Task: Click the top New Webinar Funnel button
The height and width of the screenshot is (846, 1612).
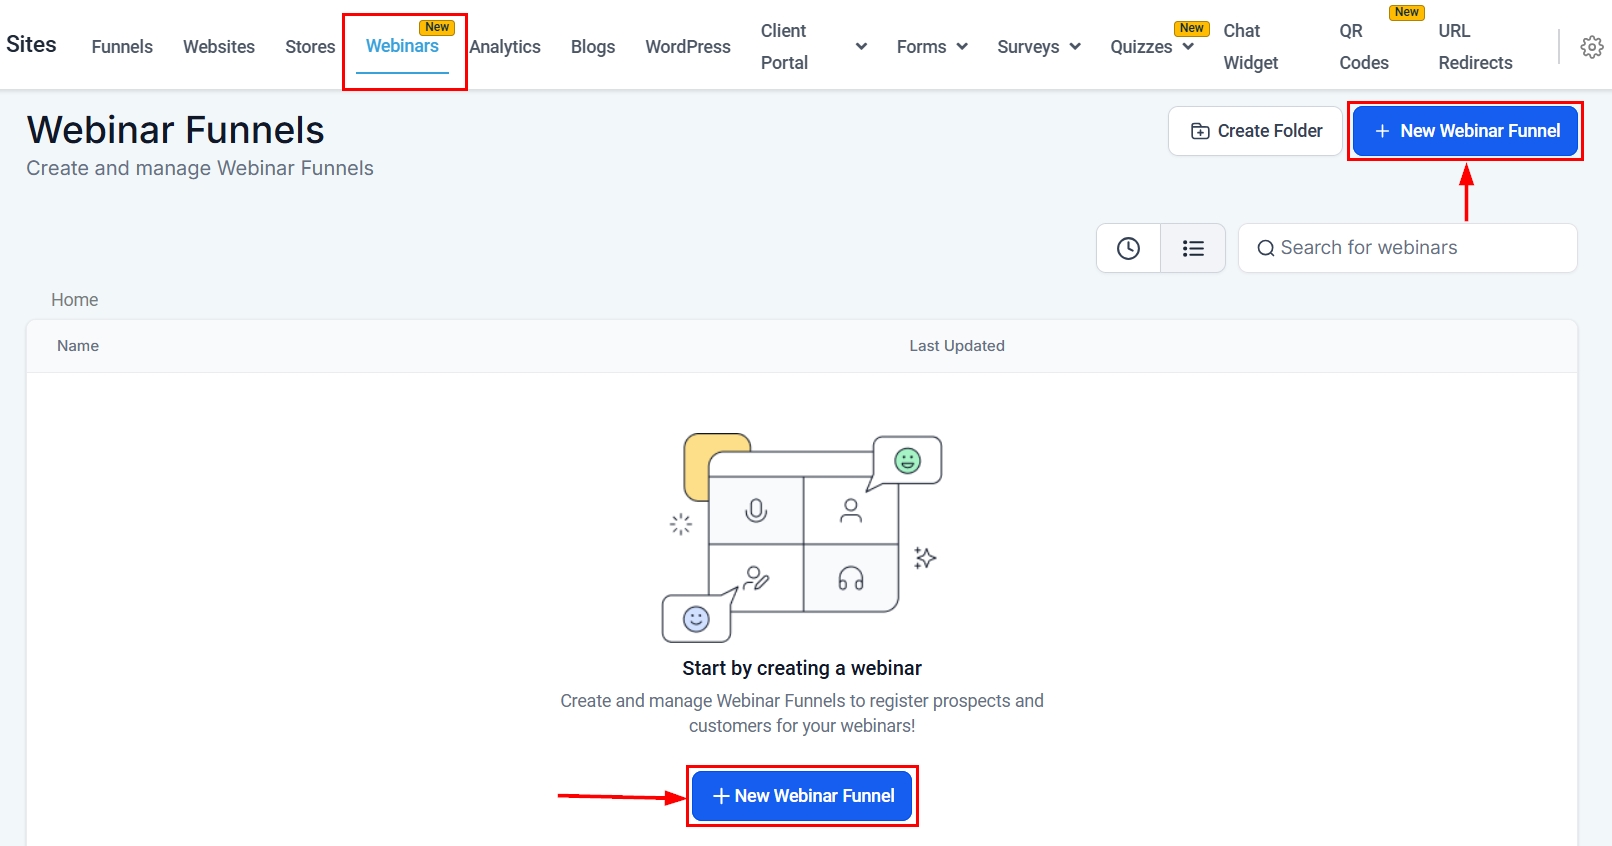Action: coord(1465,131)
